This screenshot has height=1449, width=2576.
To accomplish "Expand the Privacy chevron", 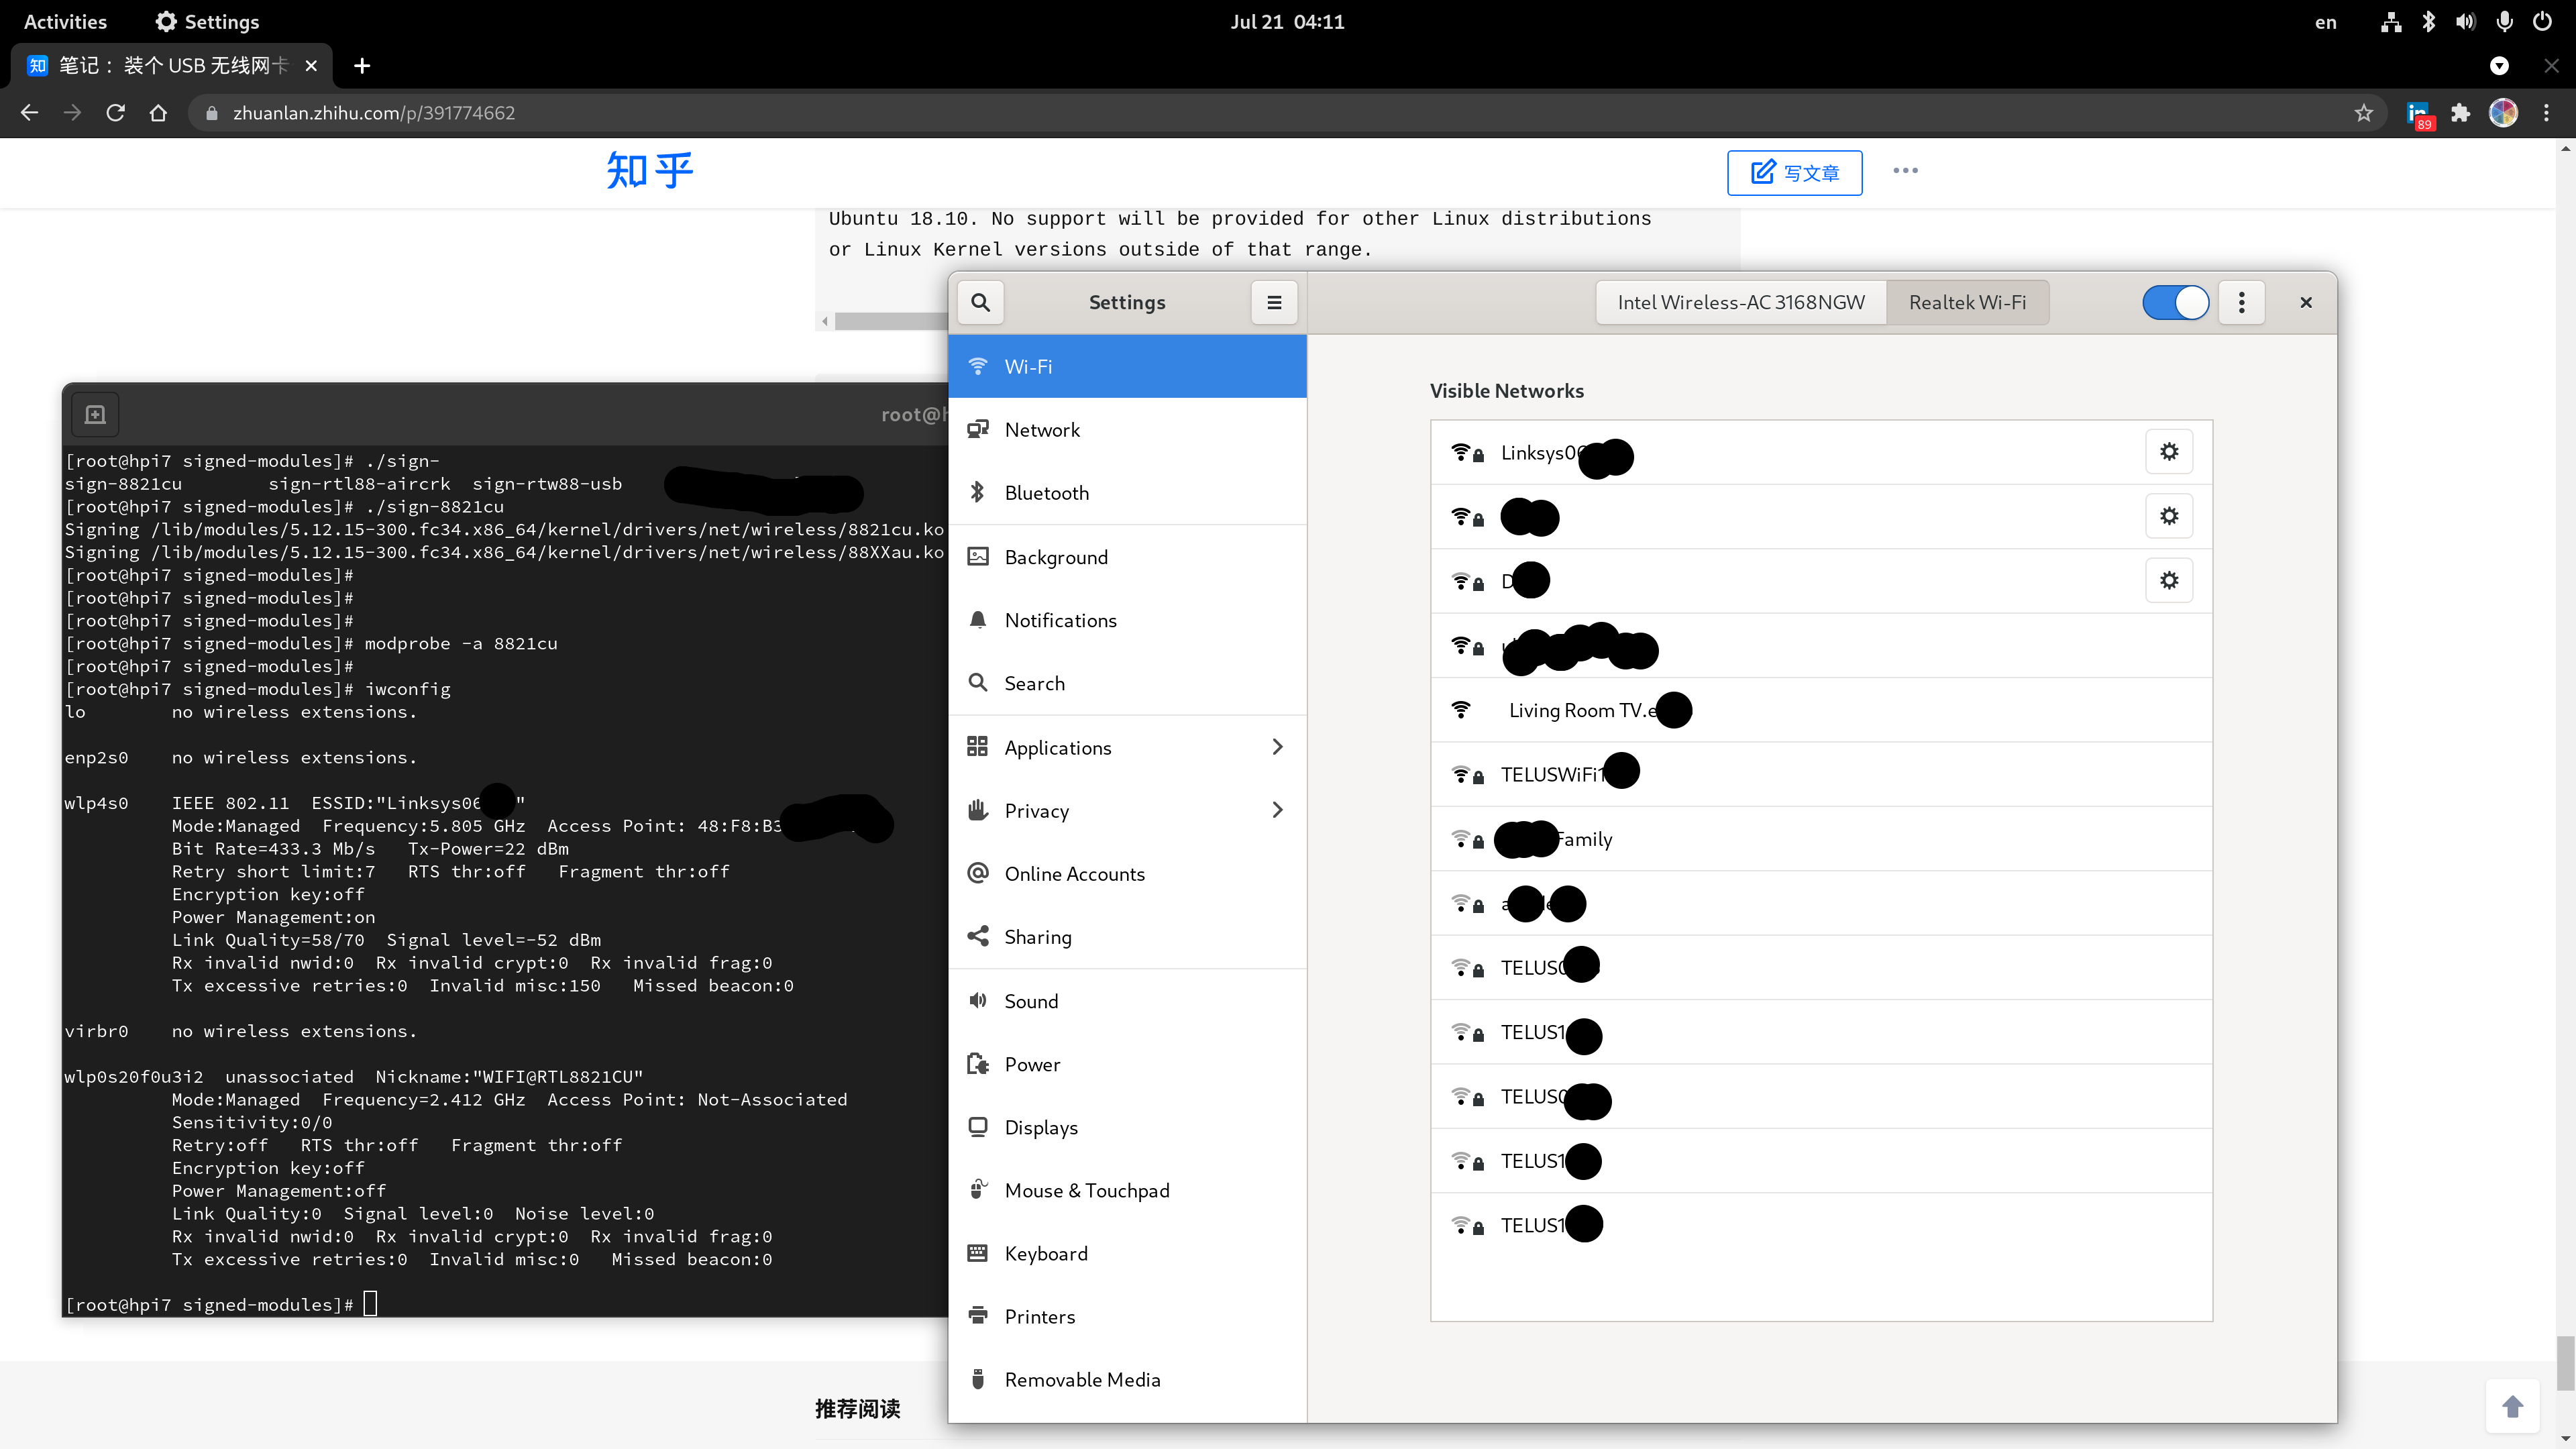I will point(1277,810).
